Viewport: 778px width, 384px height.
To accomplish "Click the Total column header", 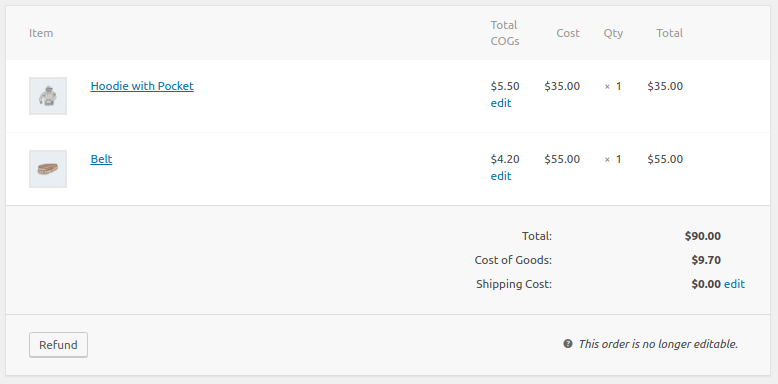I will (669, 33).
